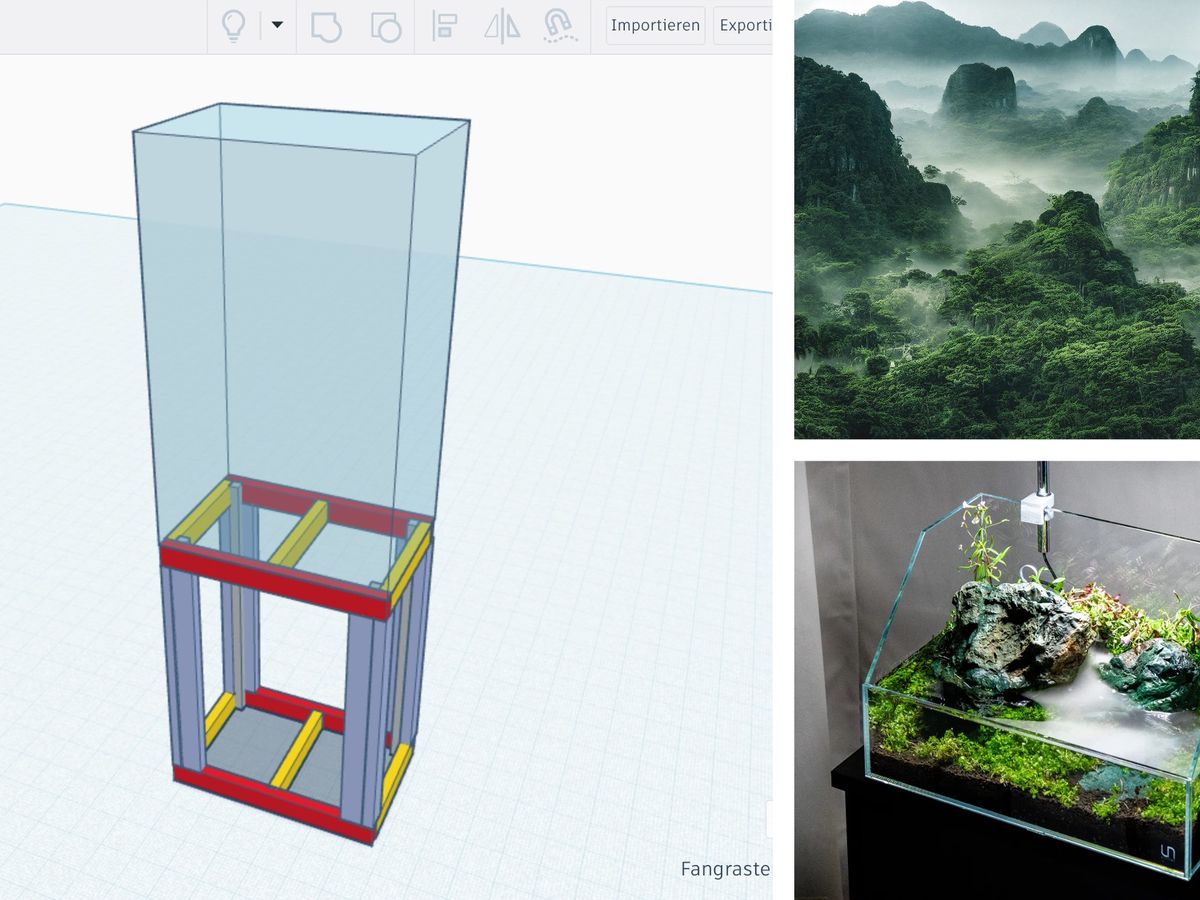
Task: Open the planted glass tank photo
Action: [996, 680]
